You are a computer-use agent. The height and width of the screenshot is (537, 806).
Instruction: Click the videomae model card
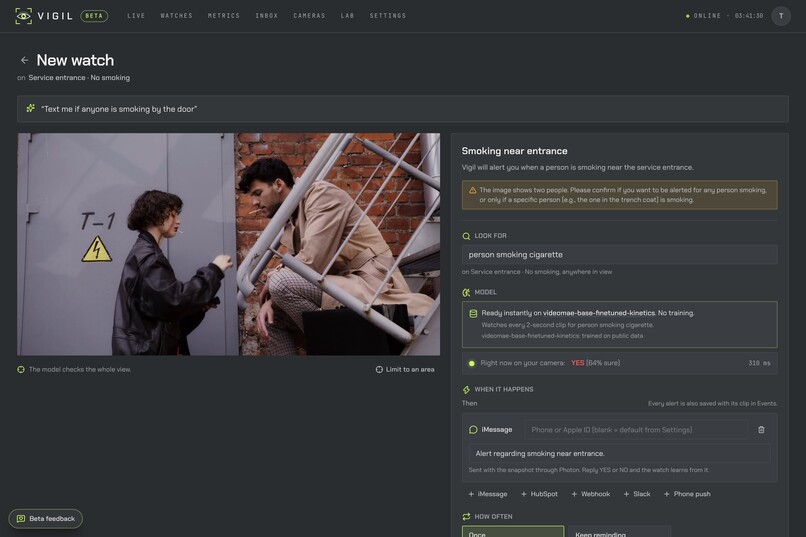coord(619,324)
